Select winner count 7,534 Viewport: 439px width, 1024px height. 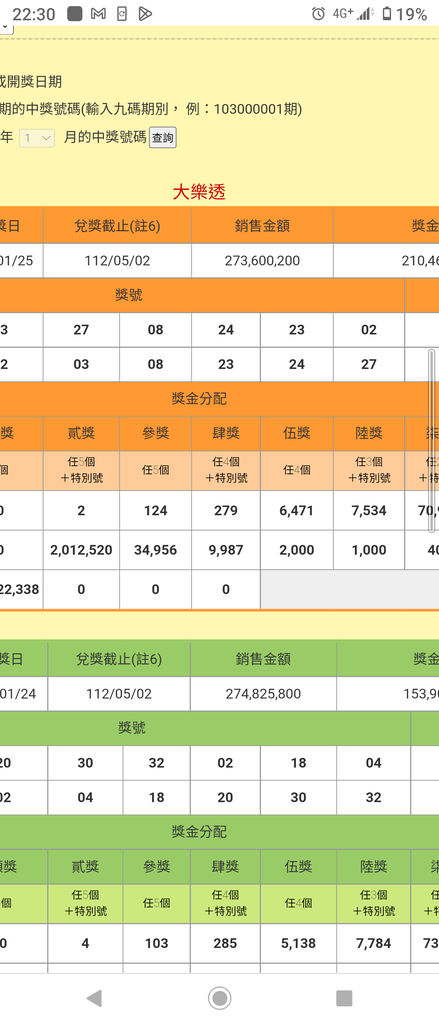[369, 511]
